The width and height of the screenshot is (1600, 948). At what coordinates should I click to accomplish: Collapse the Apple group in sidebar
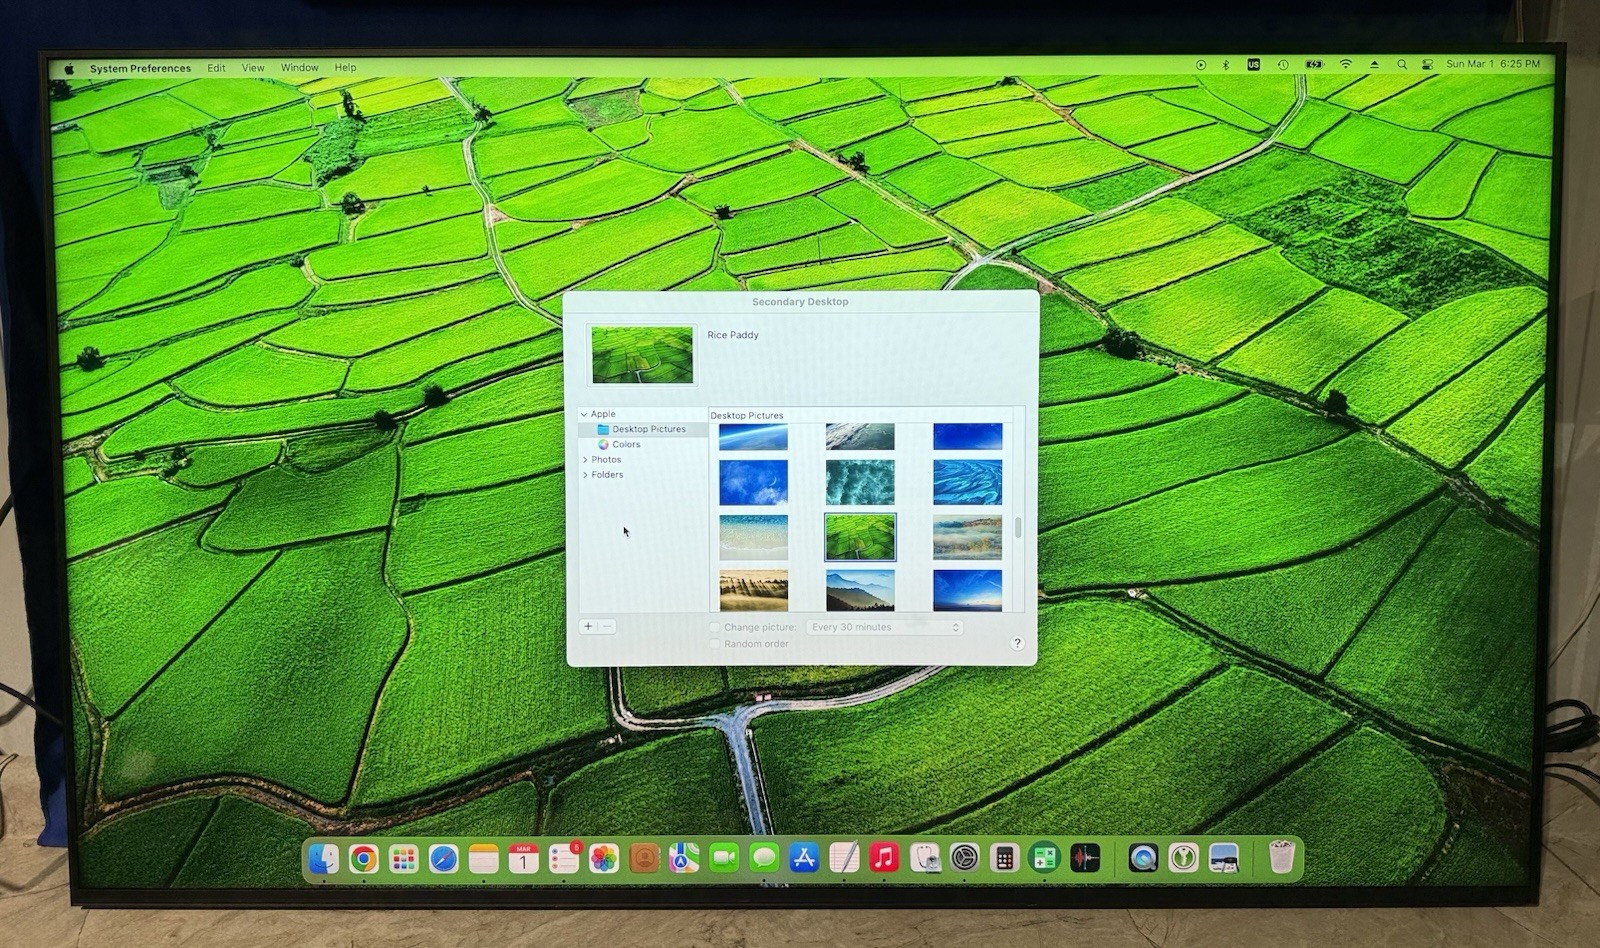(584, 414)
